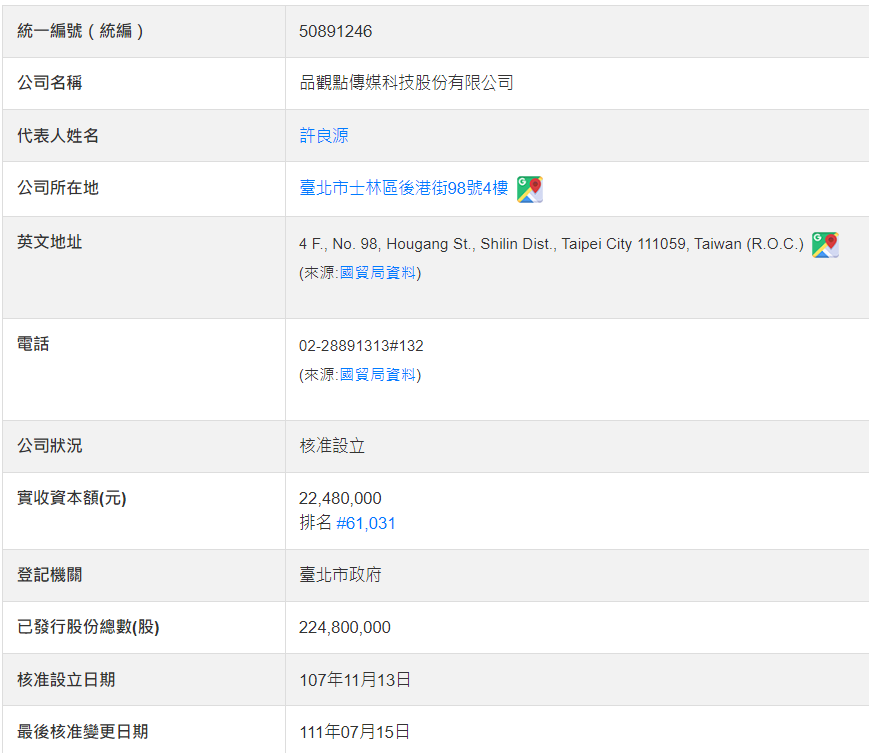Click the last change date 111年07月15日
The width and height of the screenshot is (869, 753).
click(355, 732)
